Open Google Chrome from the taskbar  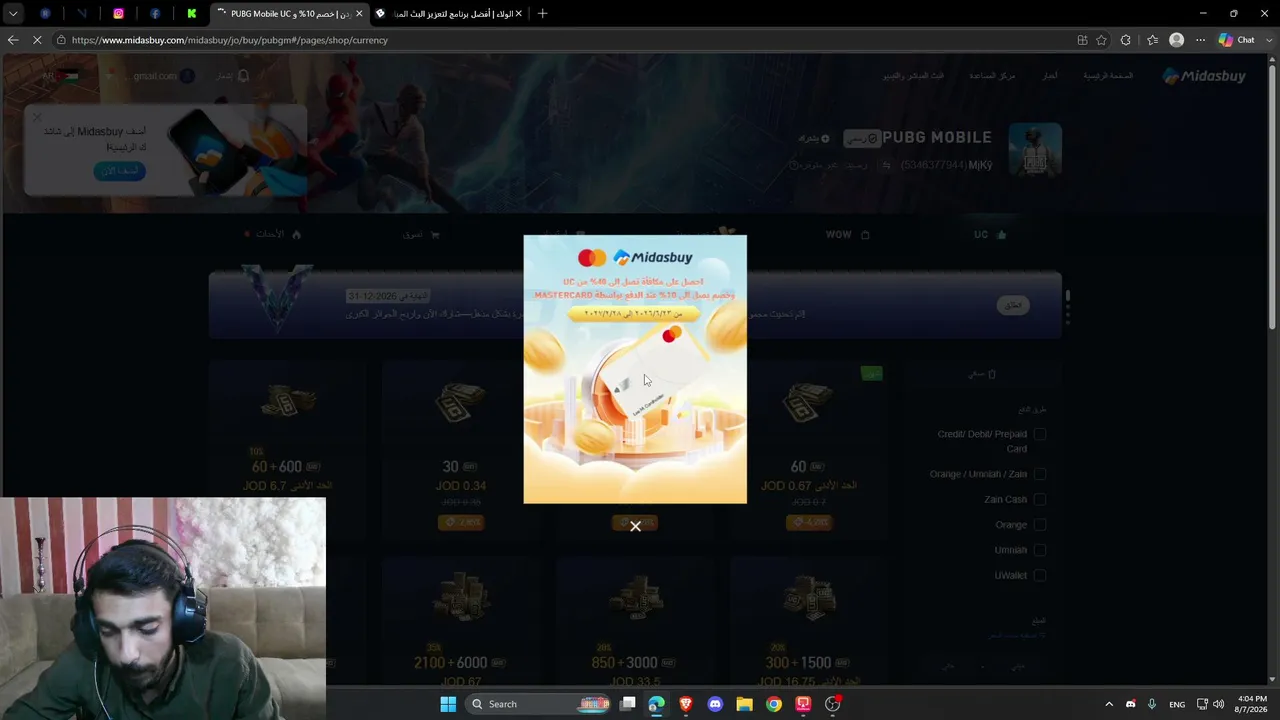774,704
